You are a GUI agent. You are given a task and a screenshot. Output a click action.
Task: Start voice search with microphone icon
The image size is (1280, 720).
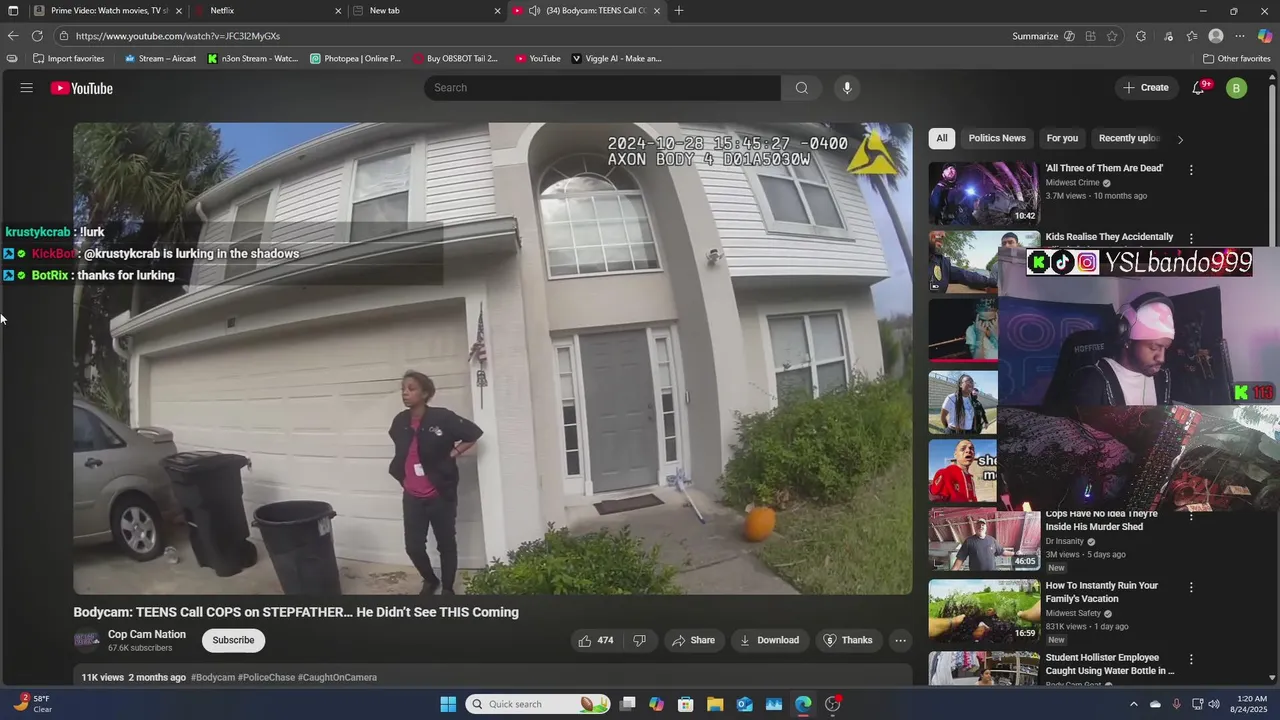[847, 88]
